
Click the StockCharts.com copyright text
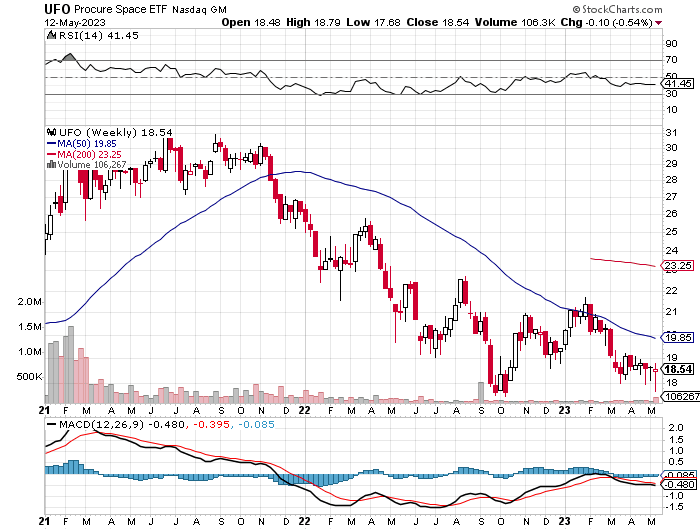coord(617,9)
